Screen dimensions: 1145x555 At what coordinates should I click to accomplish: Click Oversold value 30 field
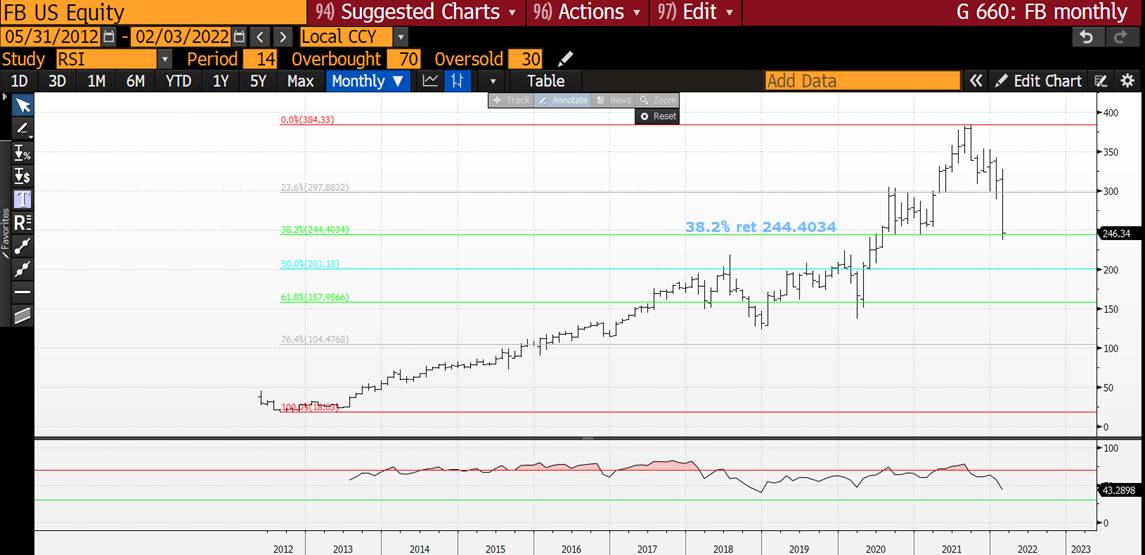click(x=526, y=58)
